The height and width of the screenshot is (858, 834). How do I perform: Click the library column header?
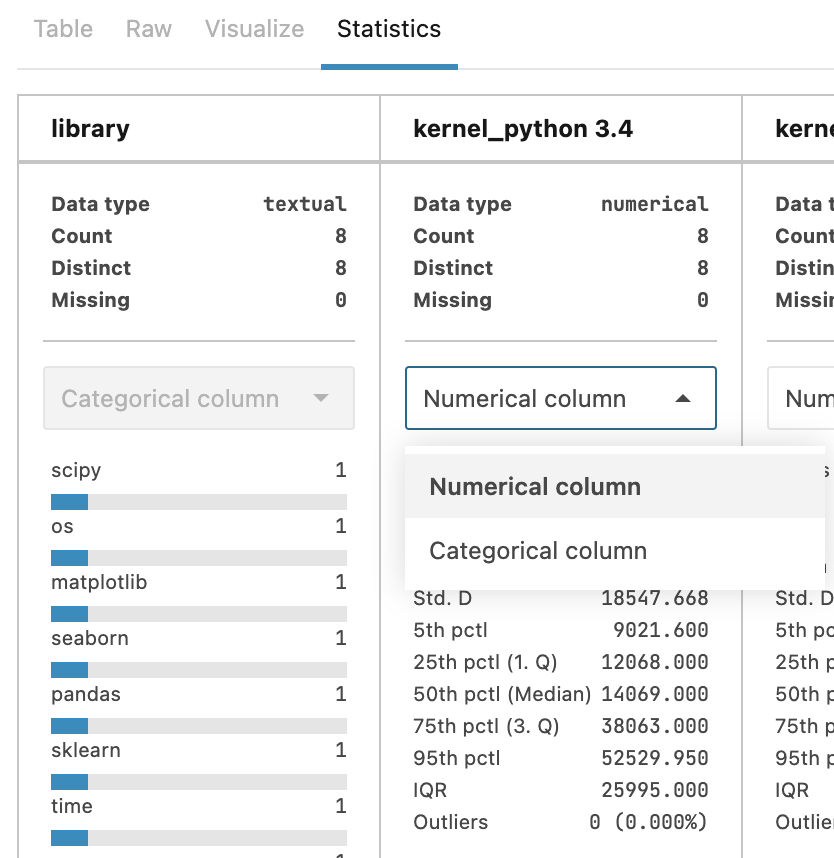(x=90, y=129)
